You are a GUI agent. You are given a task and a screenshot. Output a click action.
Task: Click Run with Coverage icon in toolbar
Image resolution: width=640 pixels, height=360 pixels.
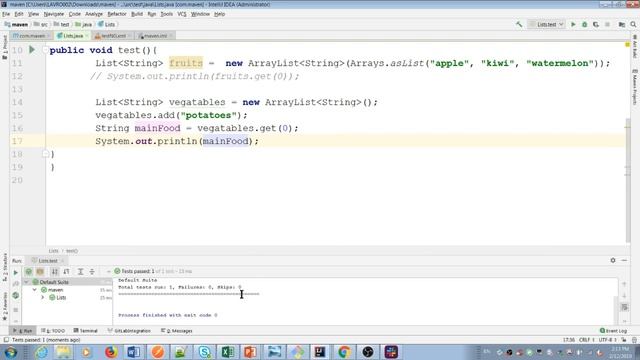596,24
